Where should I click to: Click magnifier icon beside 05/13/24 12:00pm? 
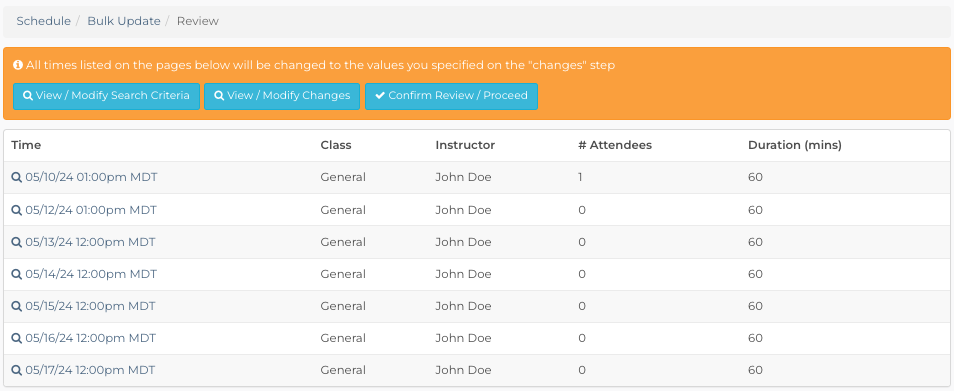point(17,242)
